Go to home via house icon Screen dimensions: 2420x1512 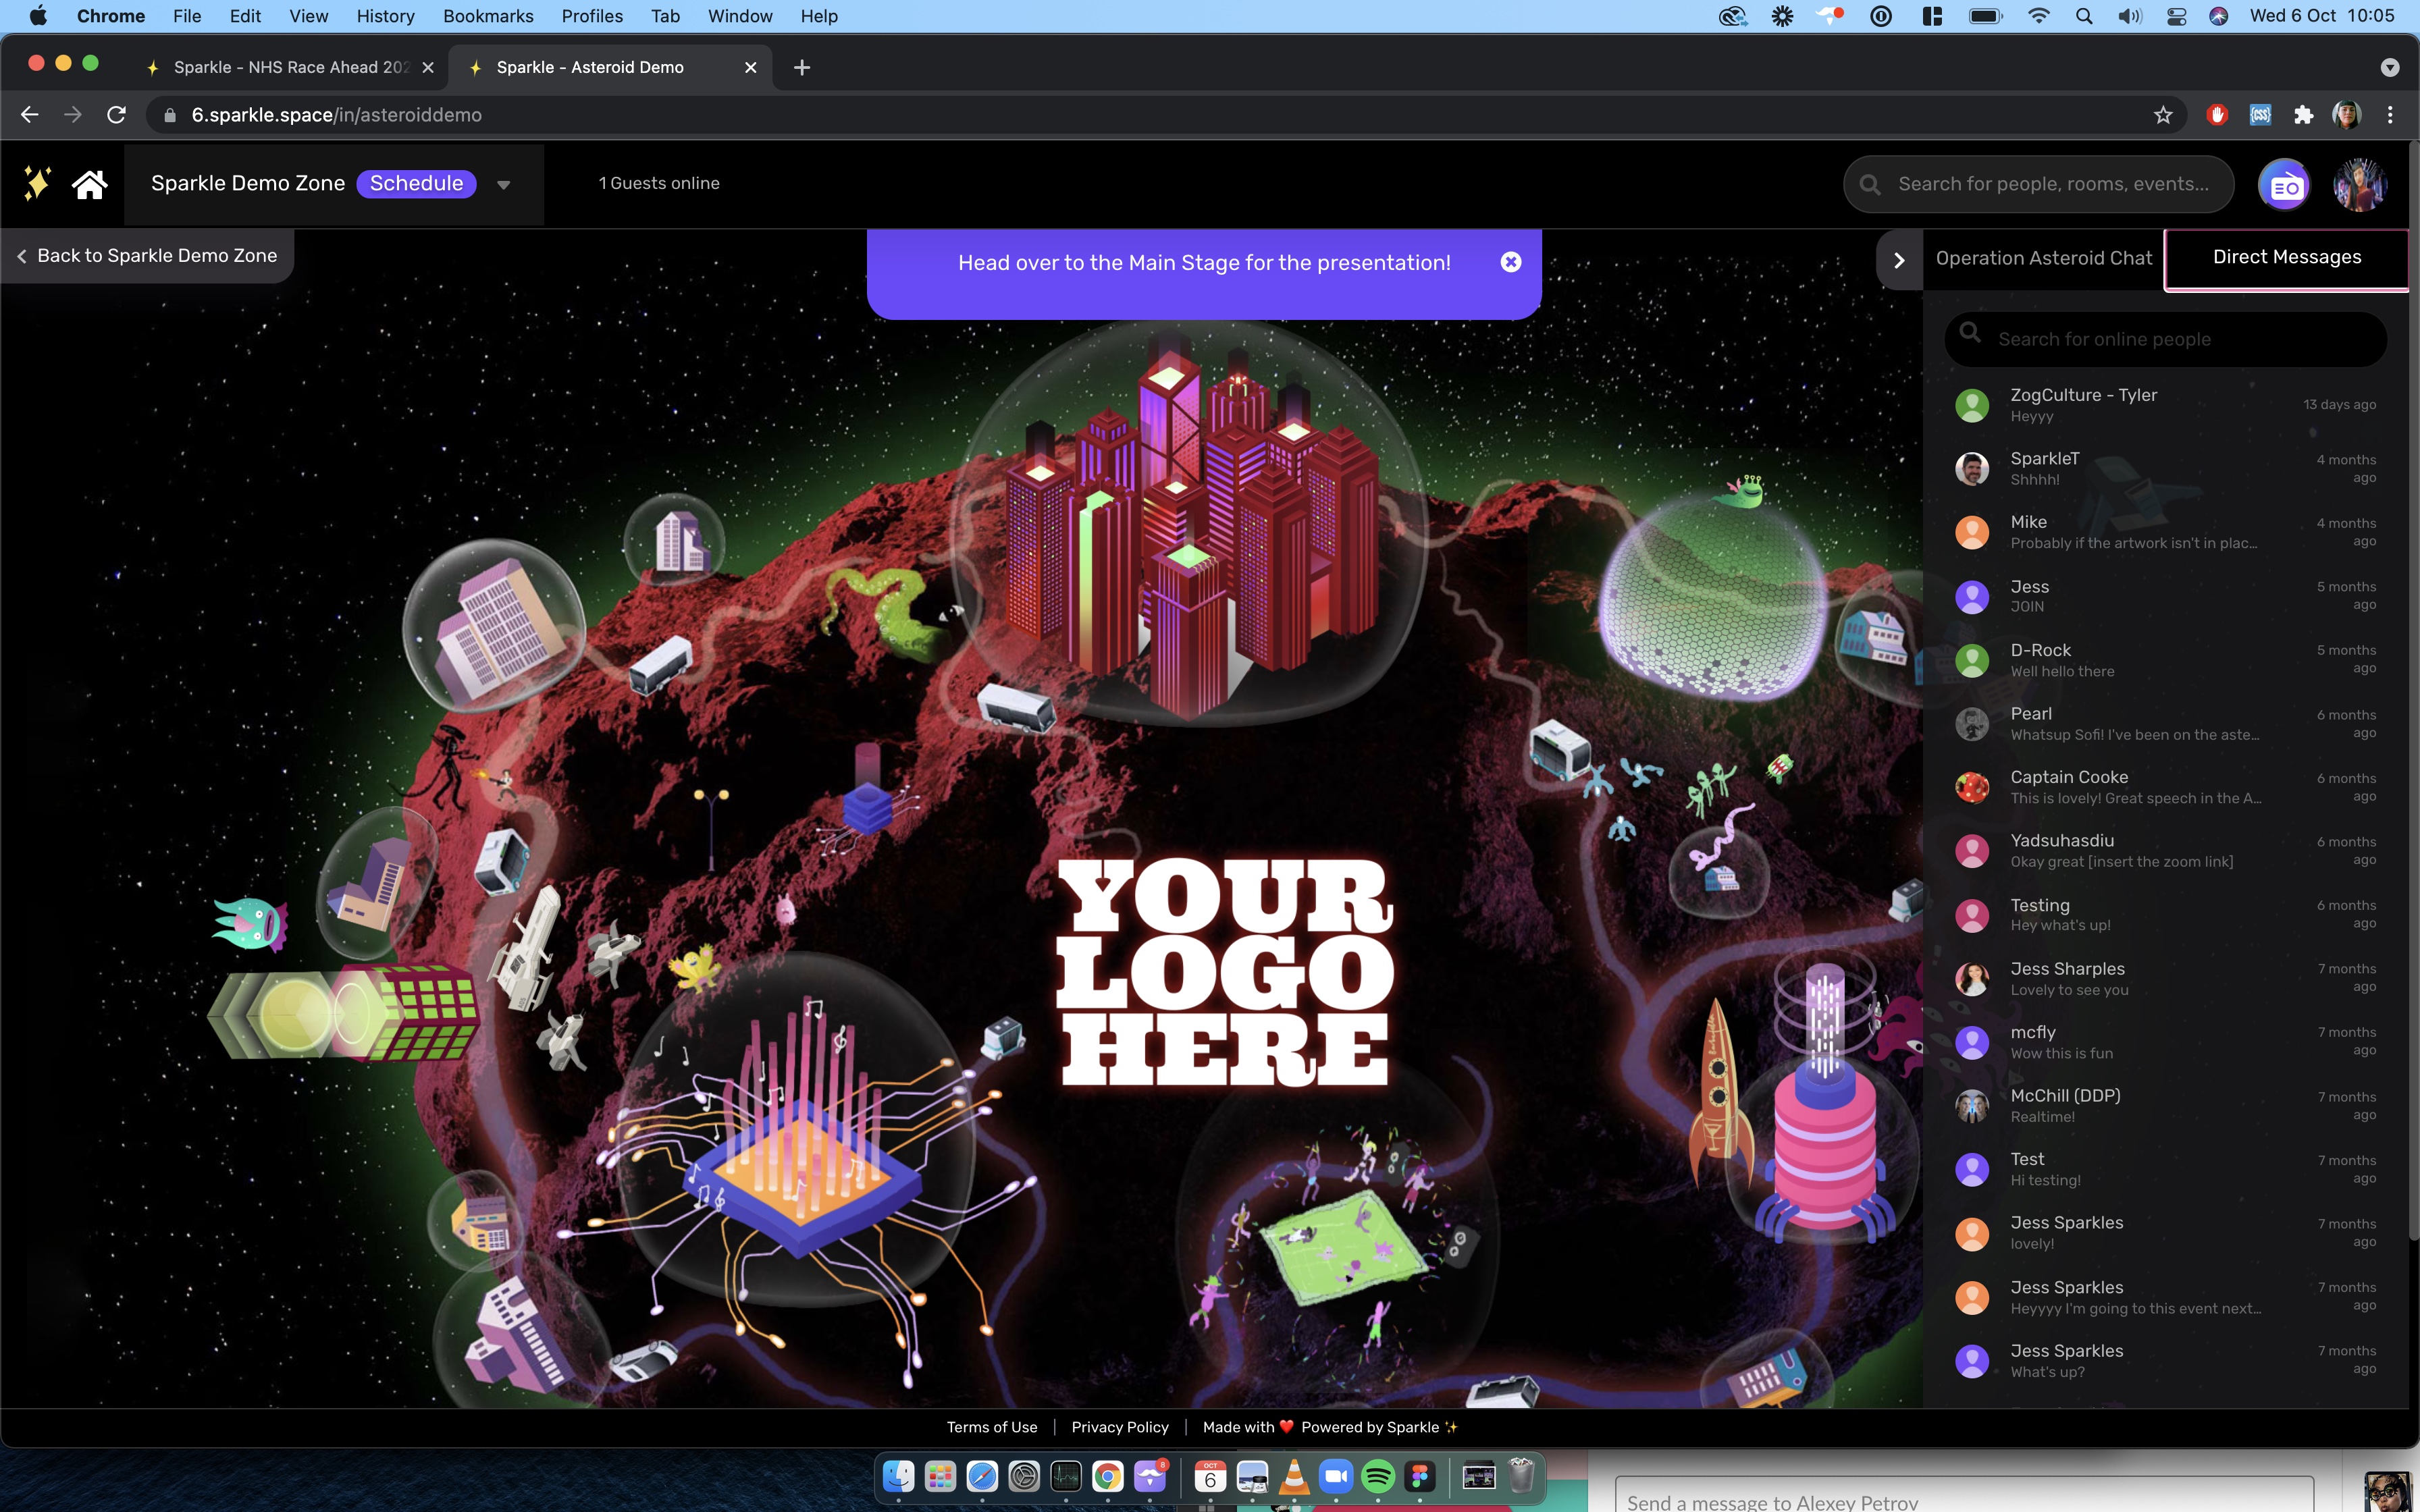pos(89,184)
